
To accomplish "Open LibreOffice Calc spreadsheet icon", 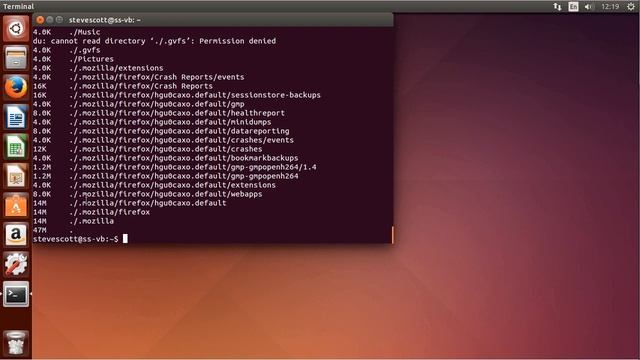I will (x=16, y=146).
